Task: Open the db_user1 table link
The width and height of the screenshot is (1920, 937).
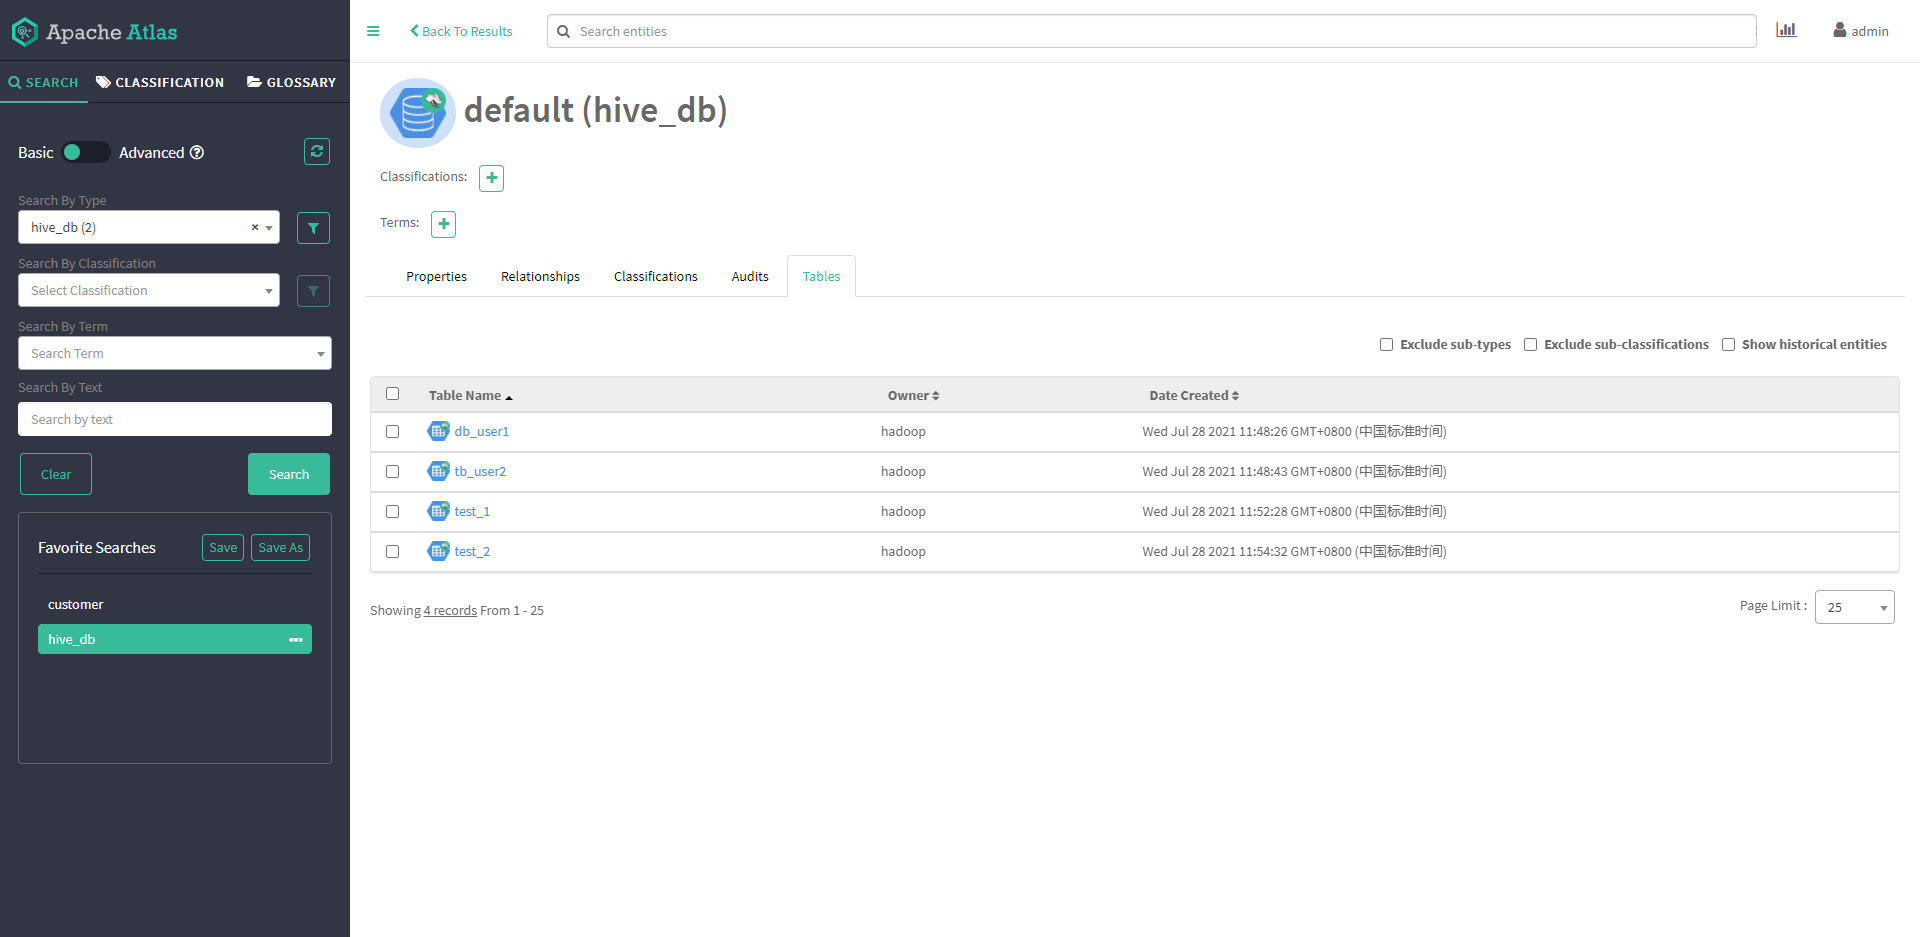Action: pos(482,431)
